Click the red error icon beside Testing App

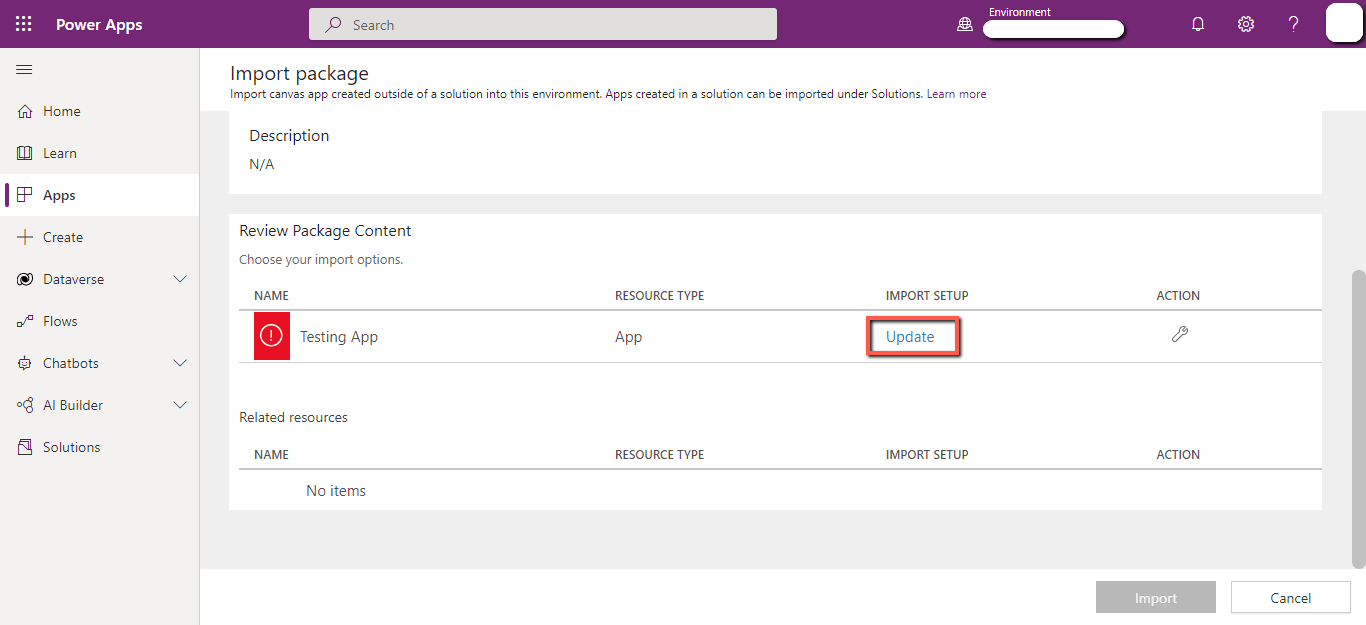[271, 336]
